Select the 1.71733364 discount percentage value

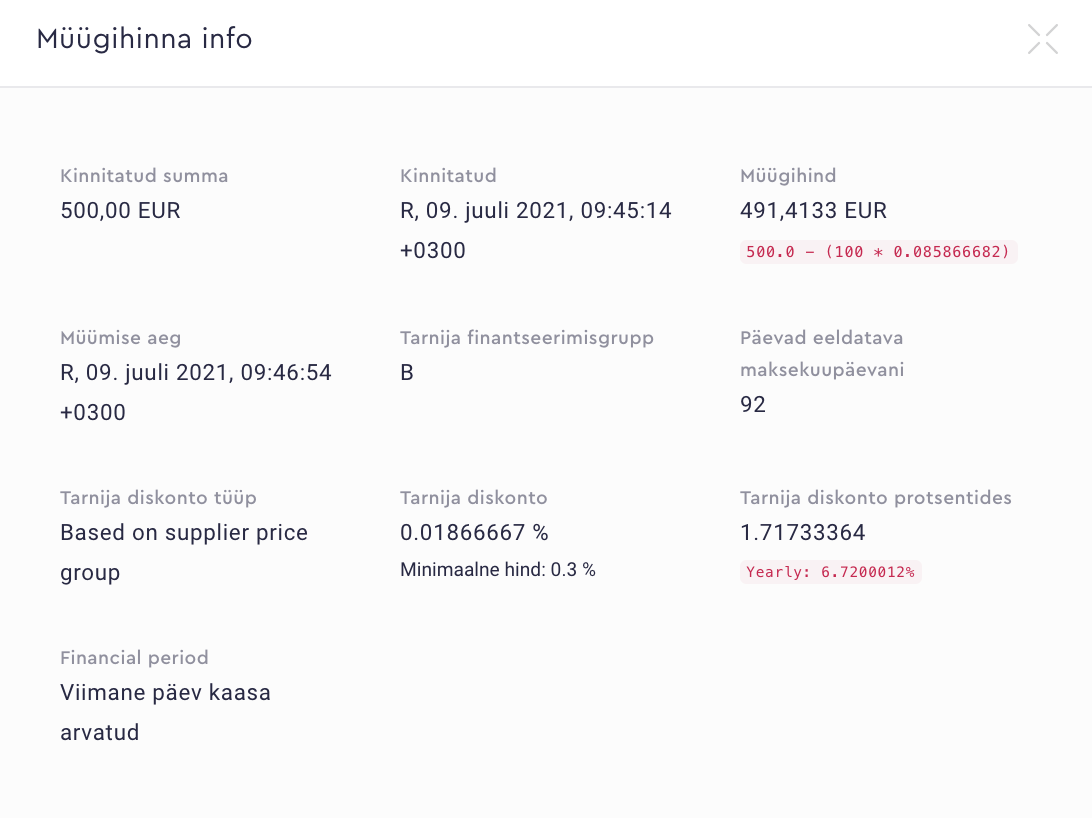coord(802,532)
